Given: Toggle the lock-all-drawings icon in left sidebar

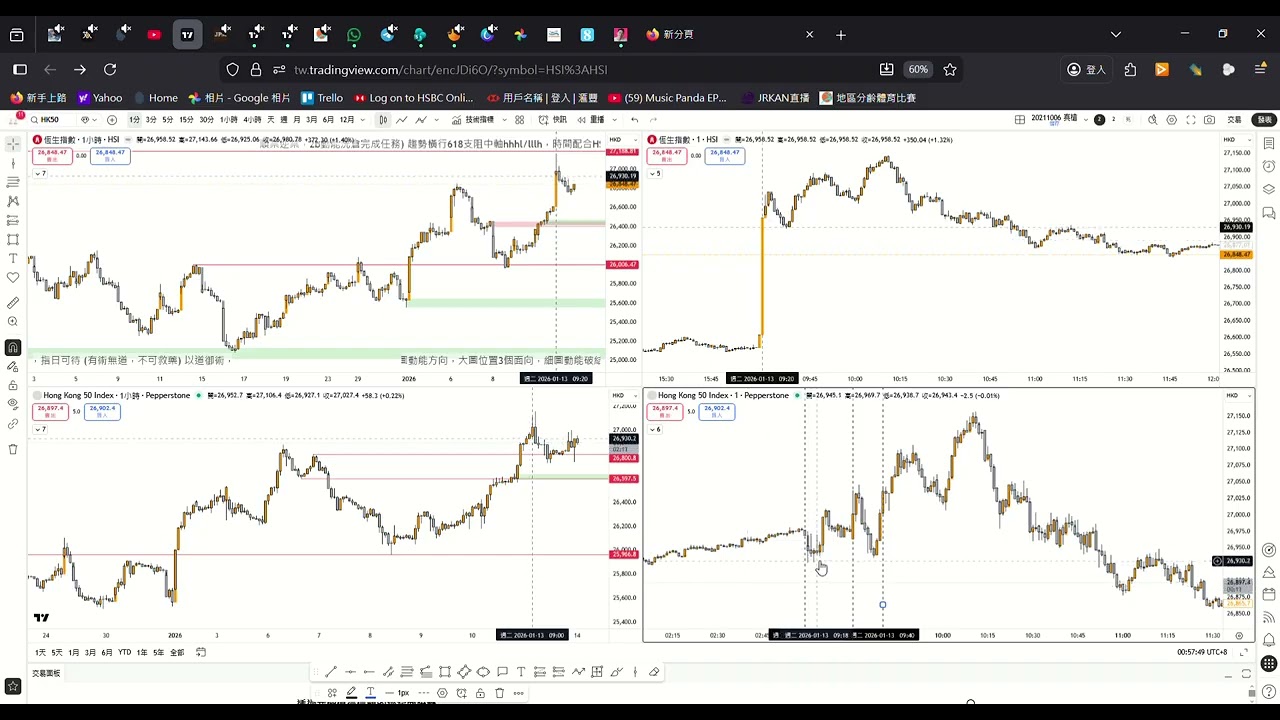Looking at the screenshot, I should 13,385.
